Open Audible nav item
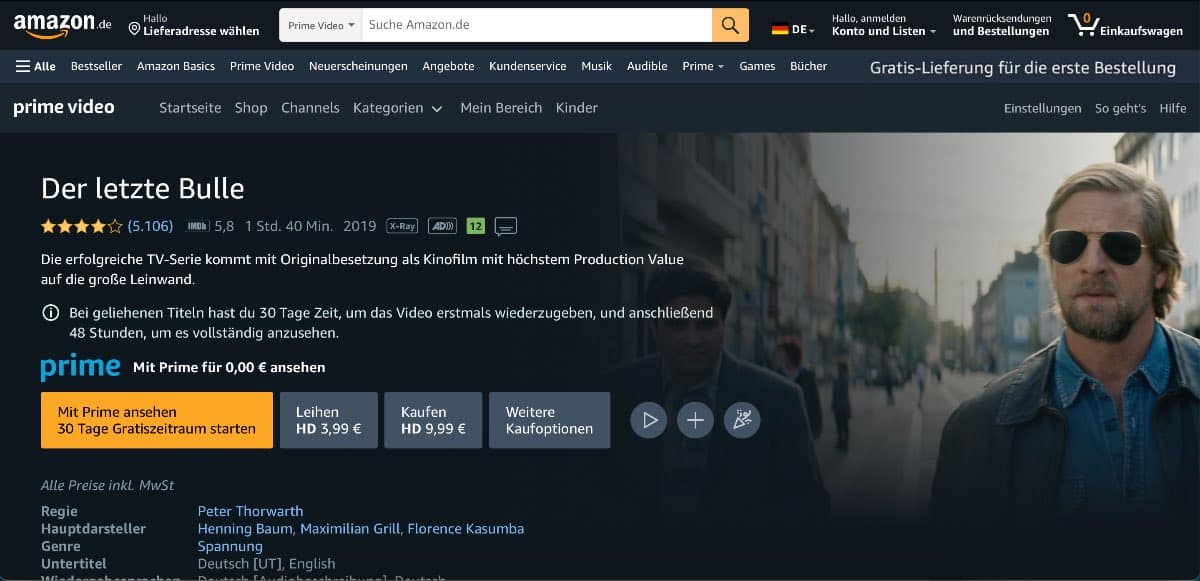Screen dimensions: 1200x581 [x=647, y=66]
